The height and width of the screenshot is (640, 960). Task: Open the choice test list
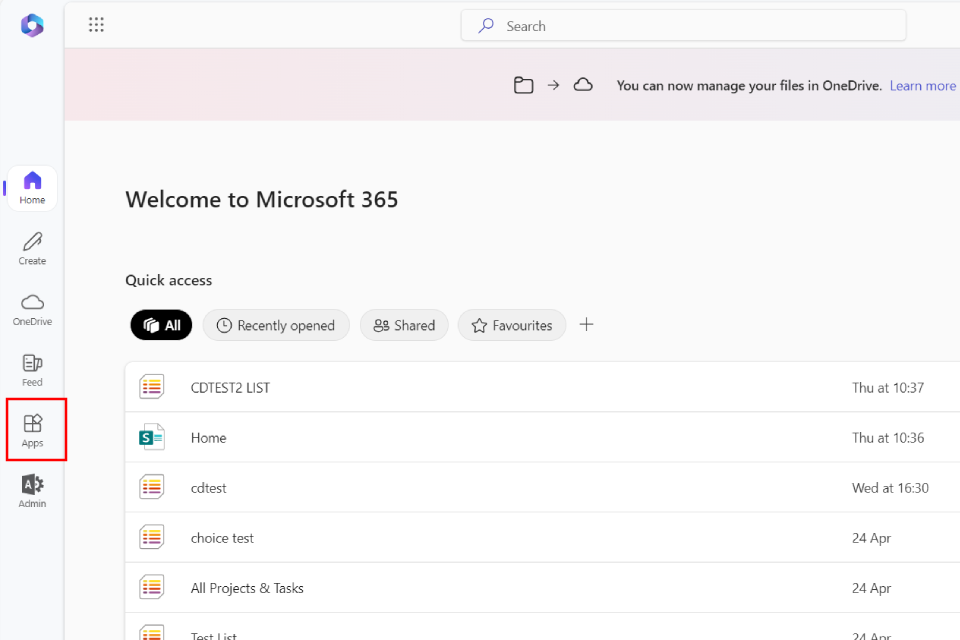click(222, 538)
